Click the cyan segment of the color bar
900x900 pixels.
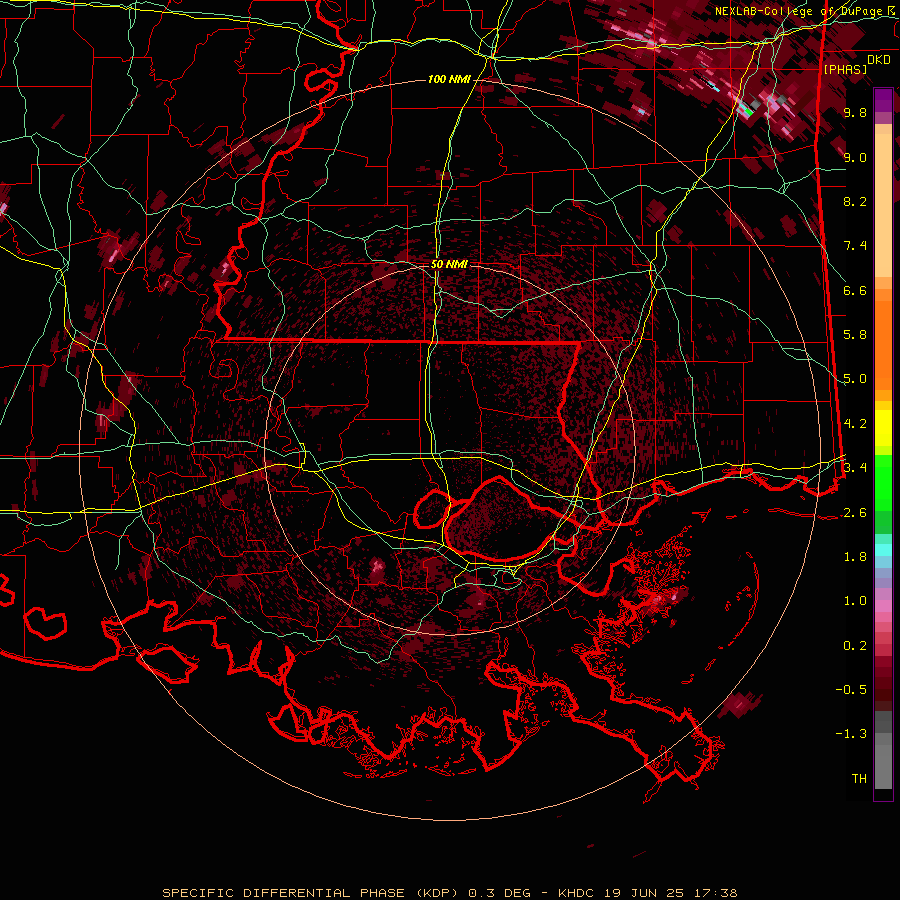[883, 549]
